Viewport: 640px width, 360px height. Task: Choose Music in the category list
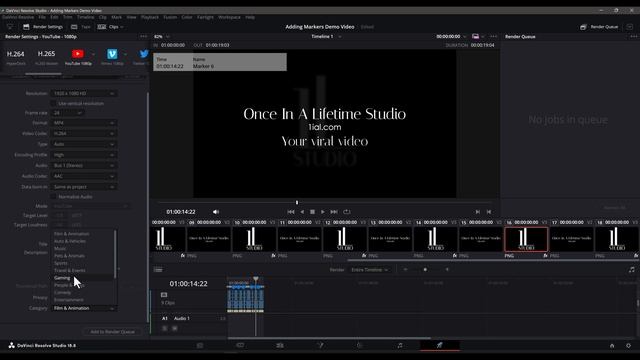pos(83,249)
